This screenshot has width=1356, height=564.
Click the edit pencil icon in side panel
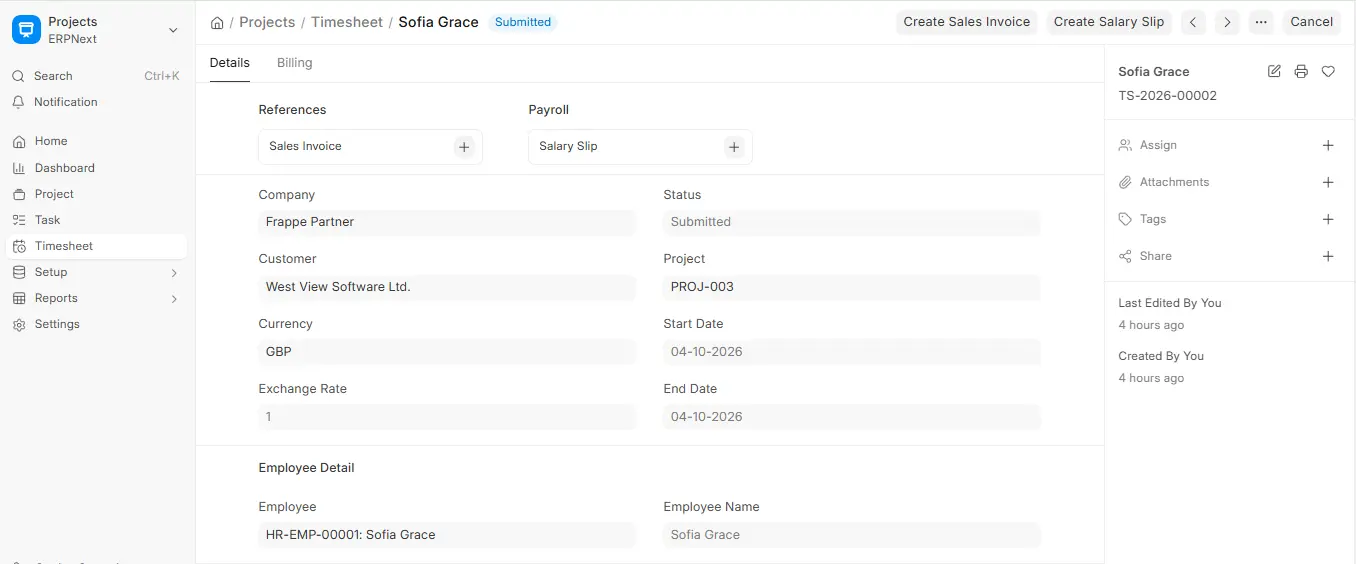tap(1274, 71)
